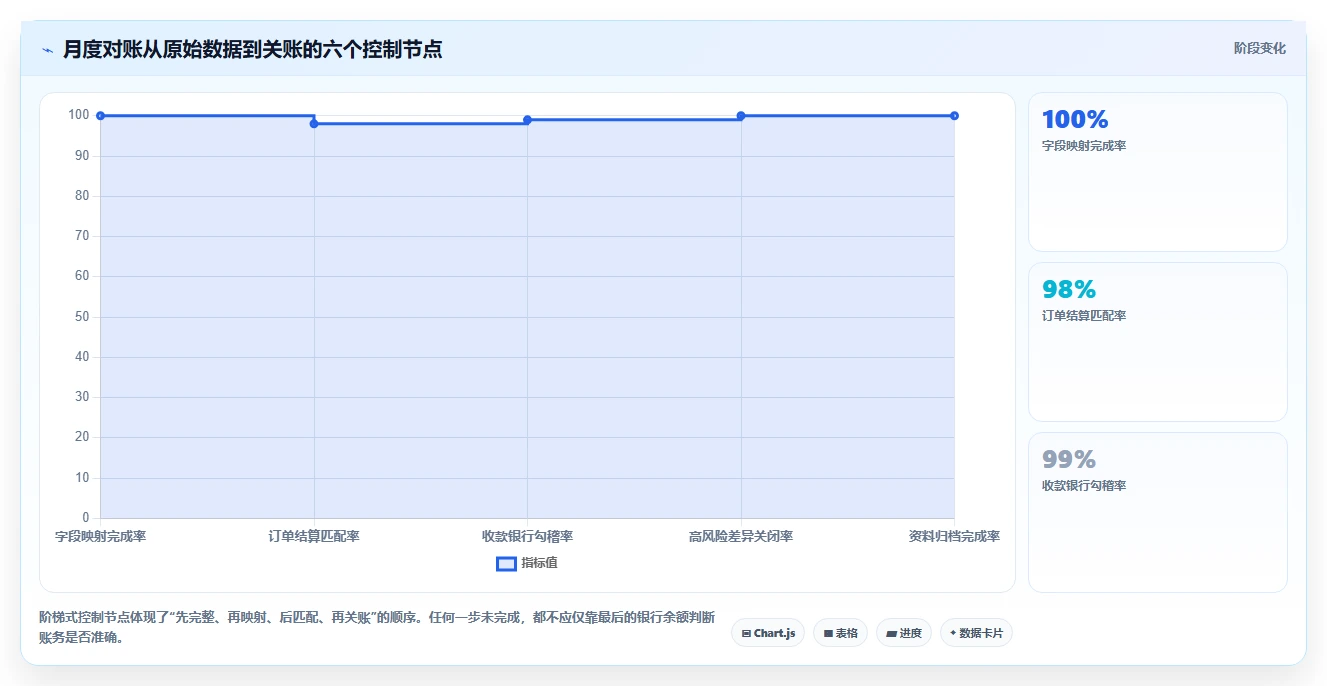Click the 字段映射完成率 data point on chart

pyautogui.click(x=100, y=116)
